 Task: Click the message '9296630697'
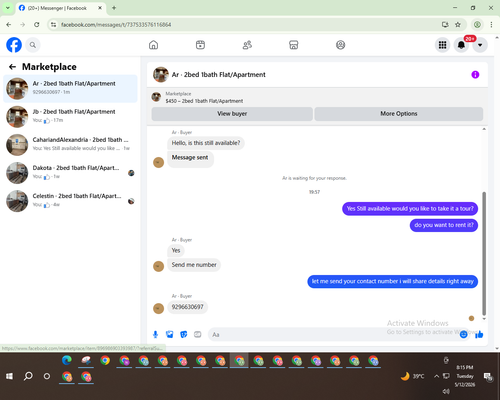coord(187,307)
